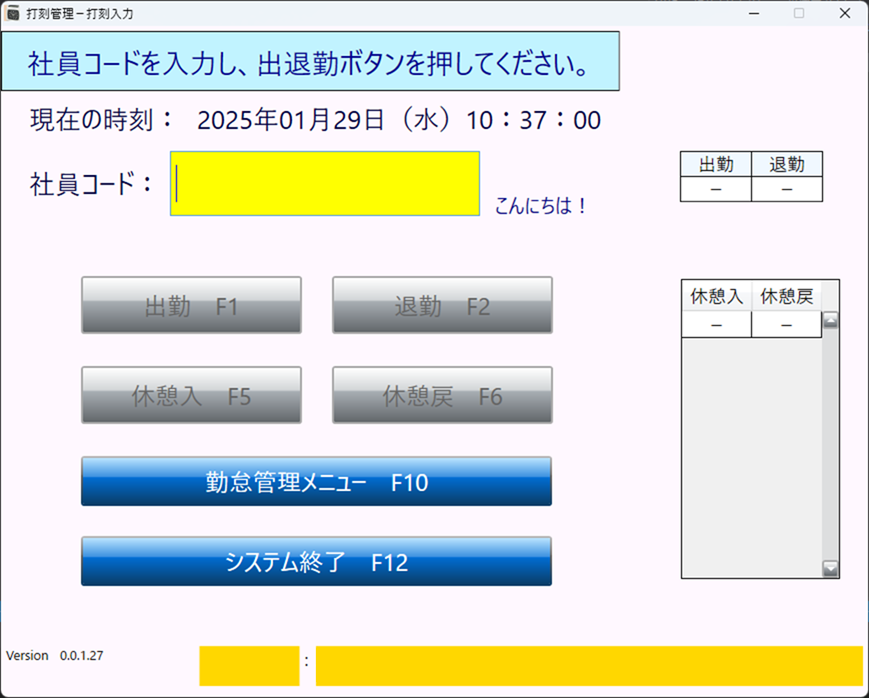
Task: Click the 休憩戻 column header
Action: tap(786, 297)
